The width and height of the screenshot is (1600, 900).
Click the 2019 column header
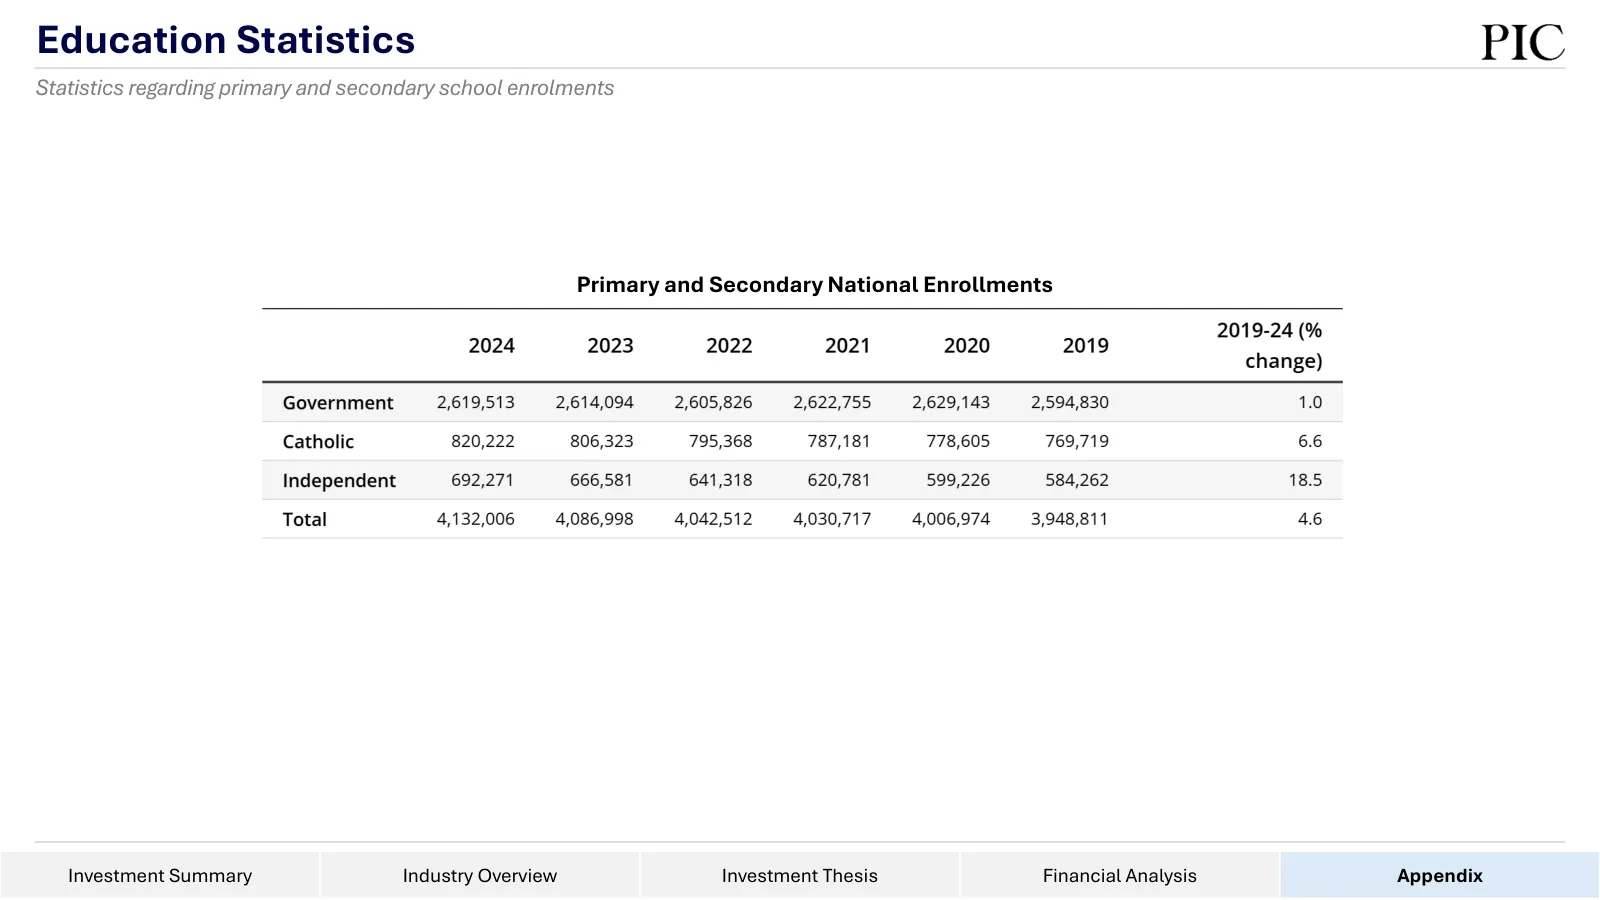coord(1086,346)
